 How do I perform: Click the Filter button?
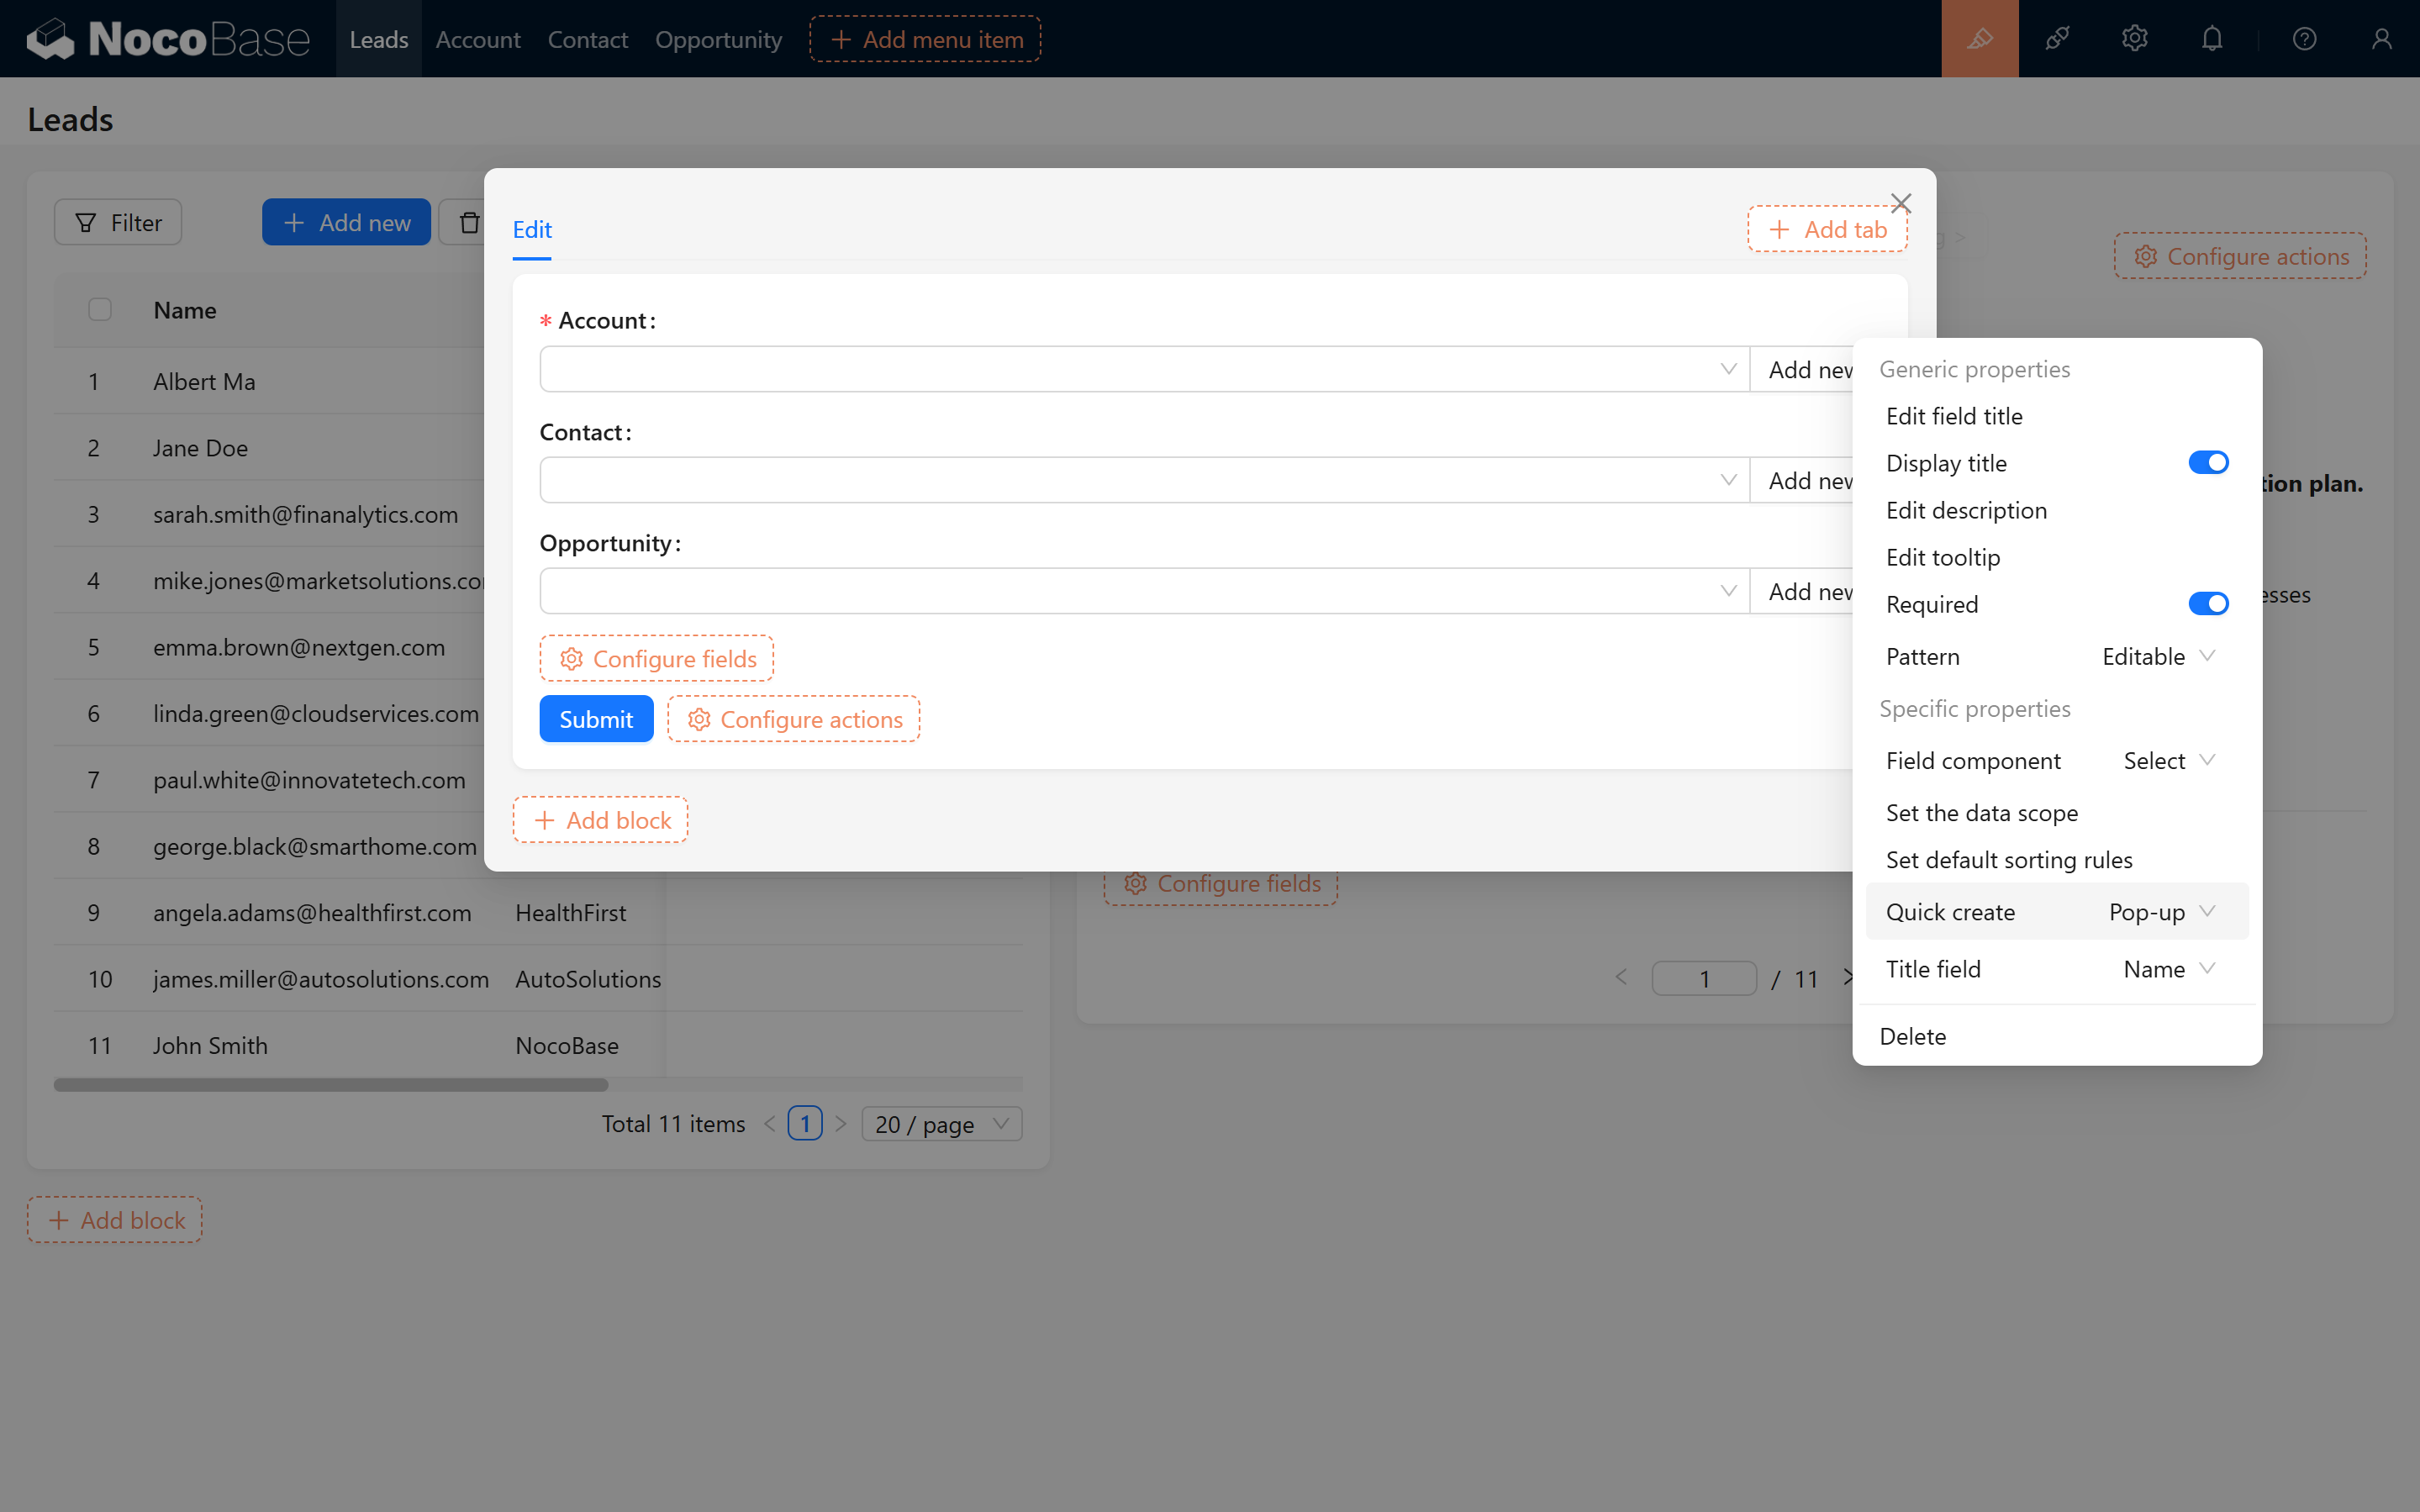(118, 222)
